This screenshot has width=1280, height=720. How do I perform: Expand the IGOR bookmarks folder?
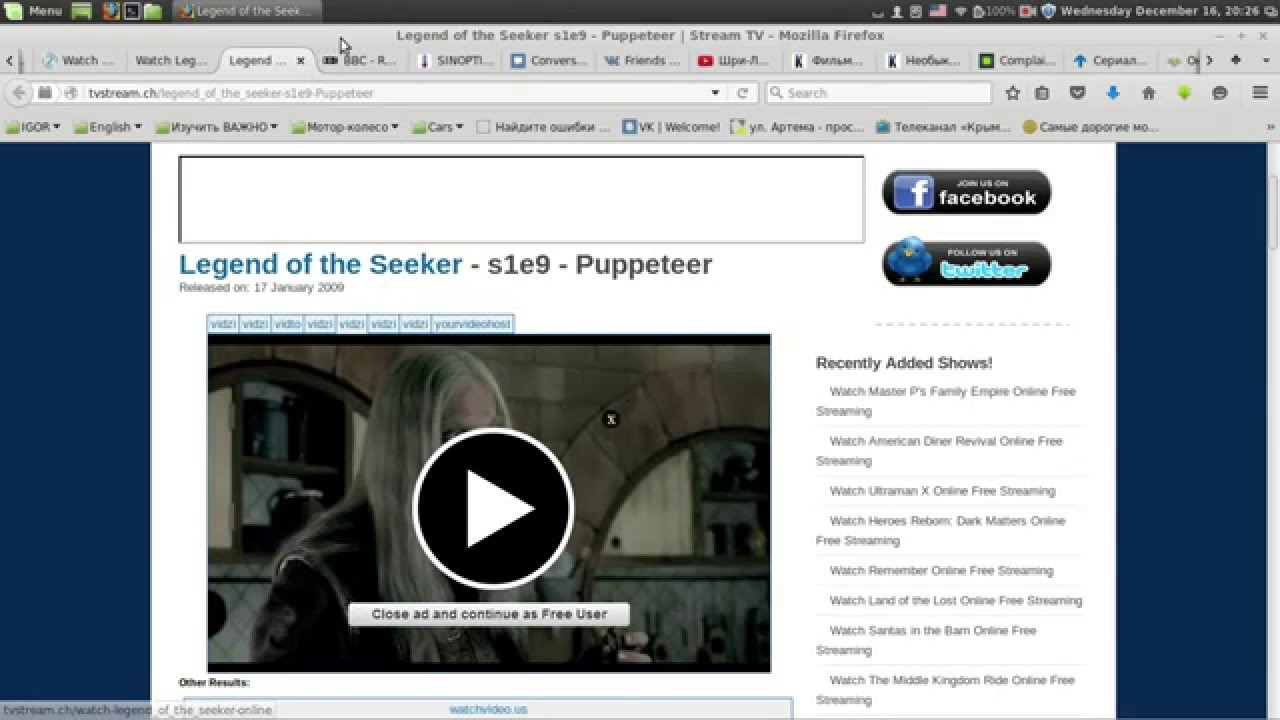pos(33,127)
